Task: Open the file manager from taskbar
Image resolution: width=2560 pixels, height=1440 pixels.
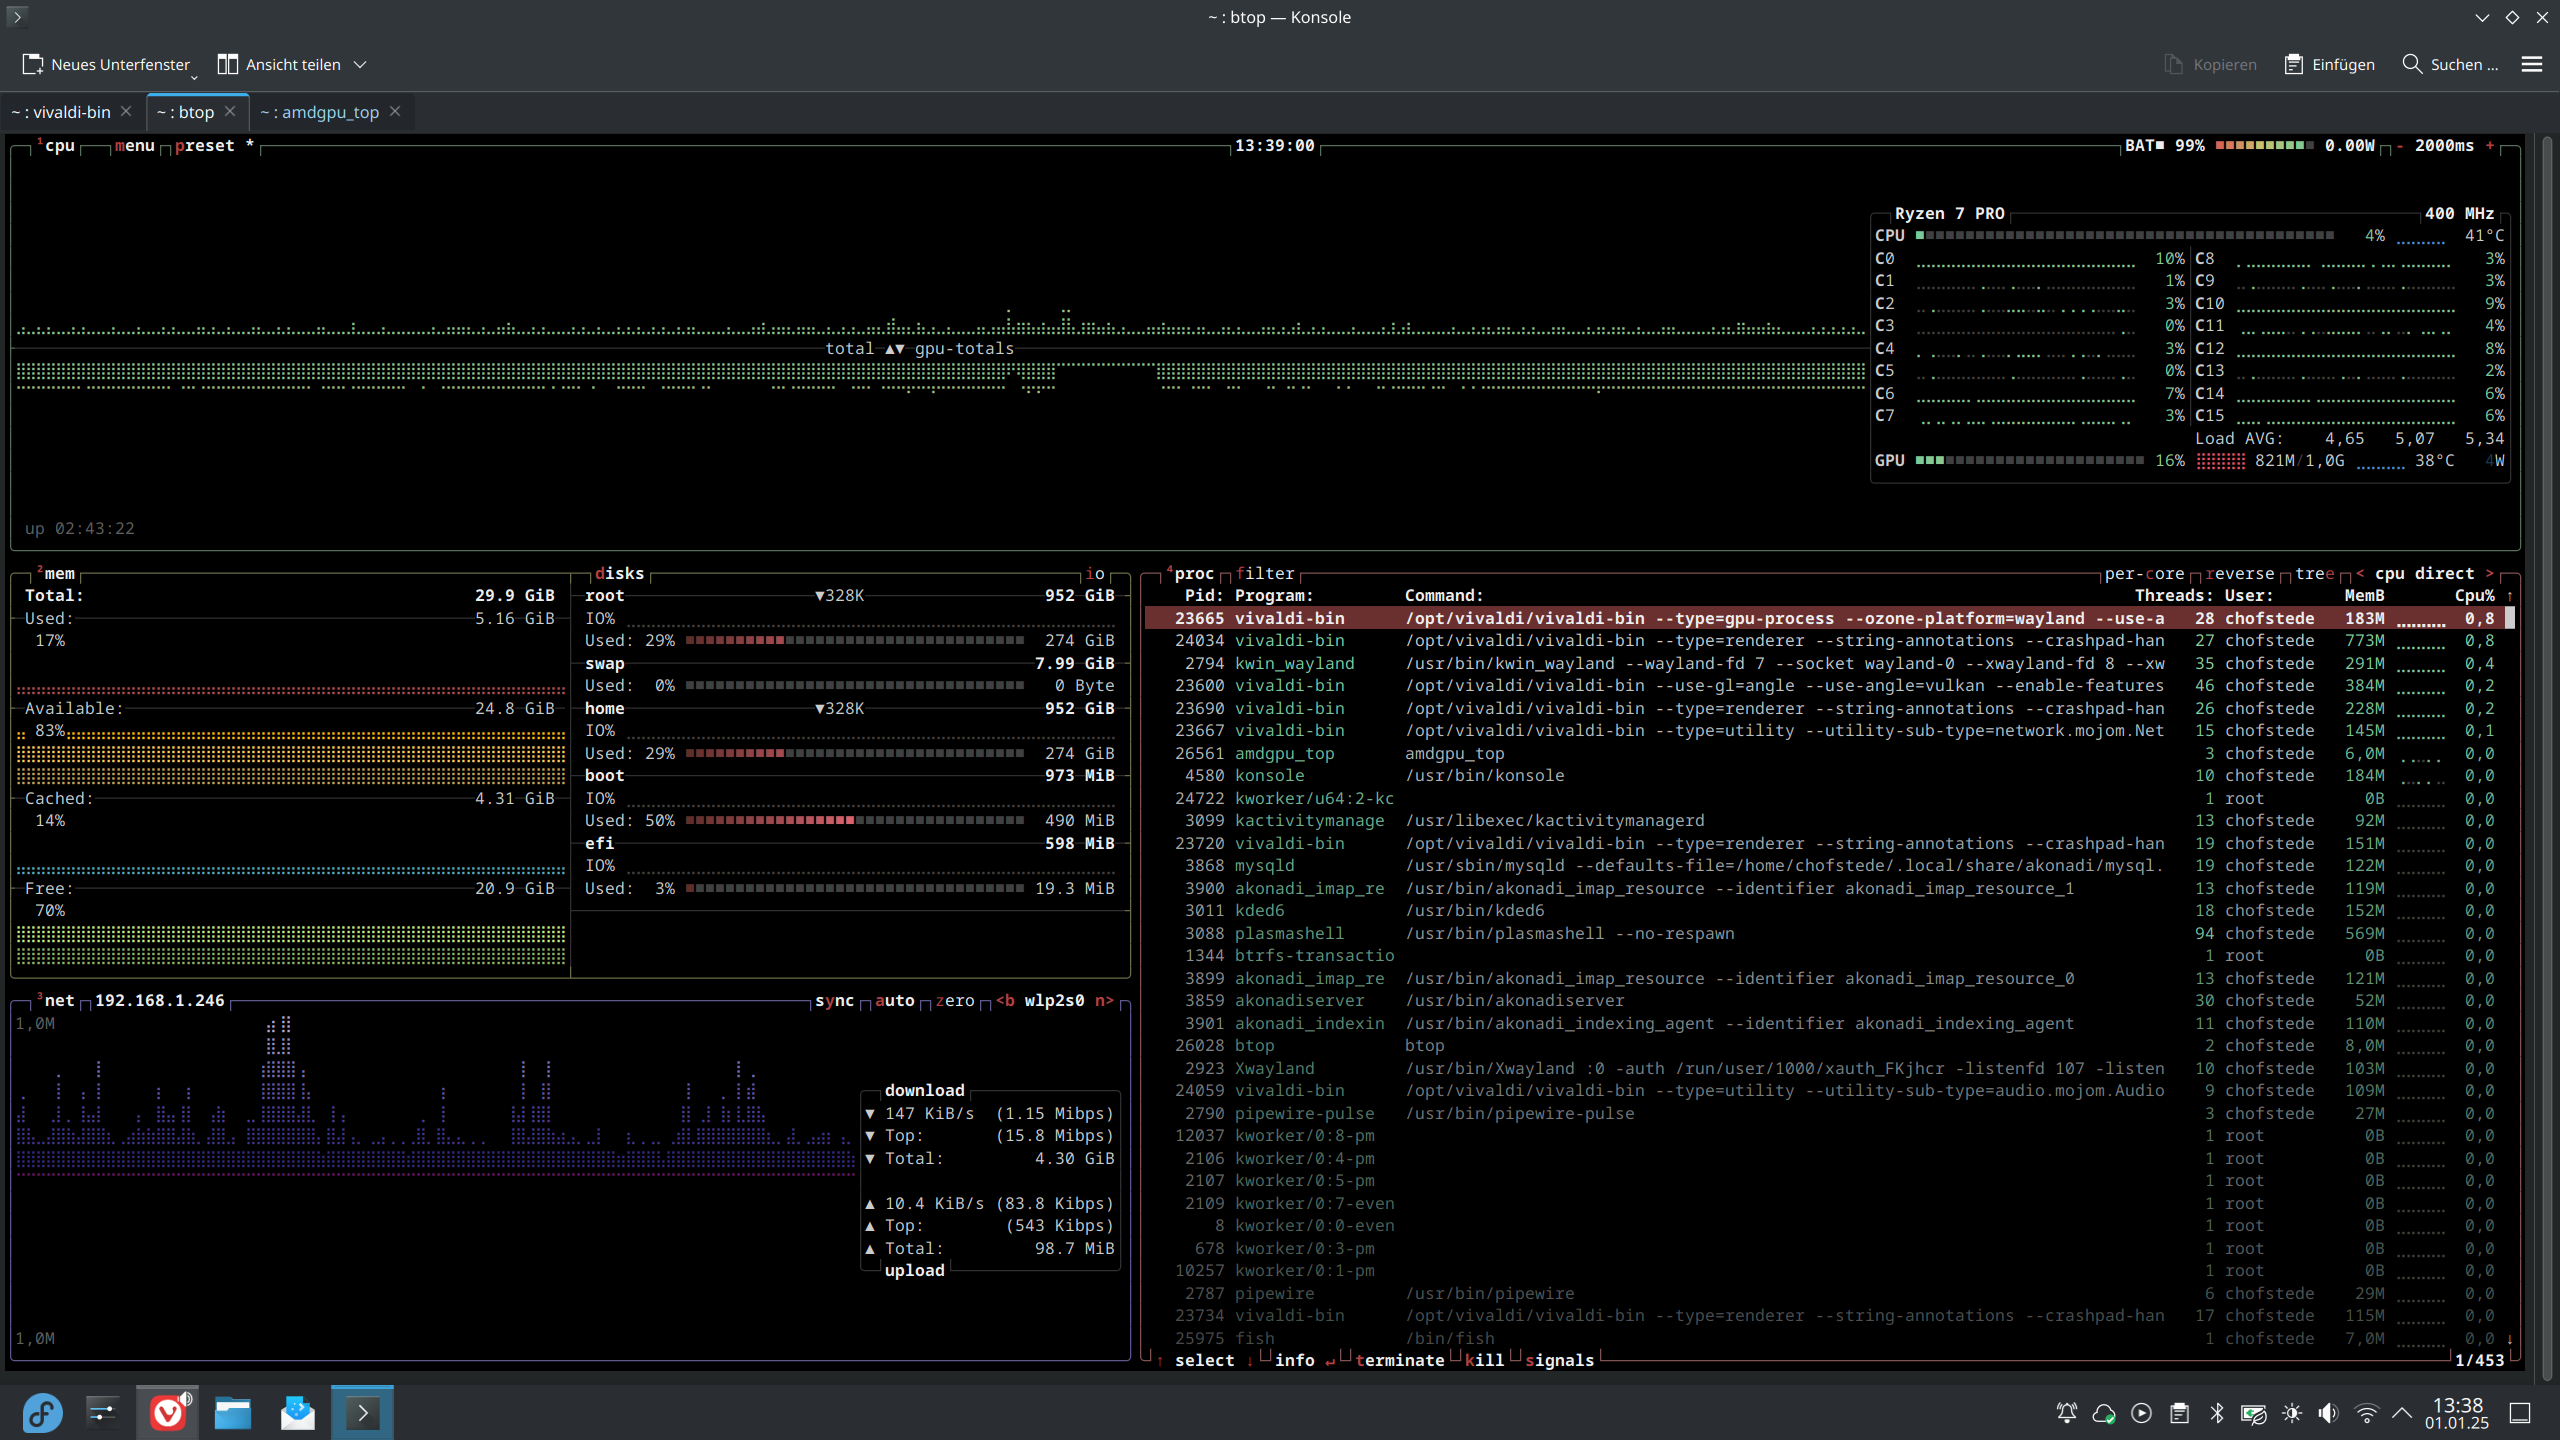Action: pos(233,1412)
